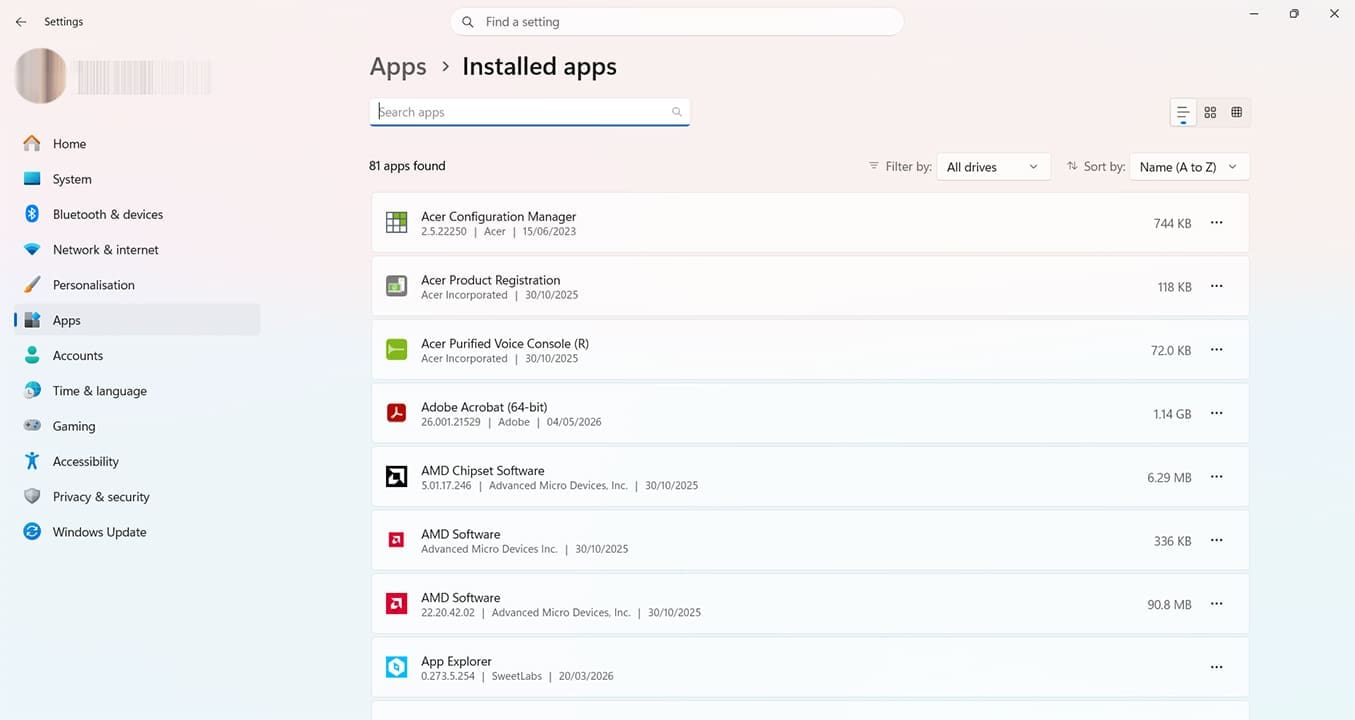Click the 81 apps found text
The height and width of the screenshot is (720, 1355).
click(407, 166)
